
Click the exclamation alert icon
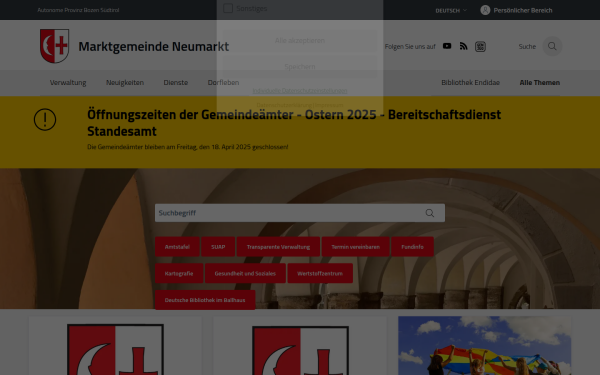point(45,119)
